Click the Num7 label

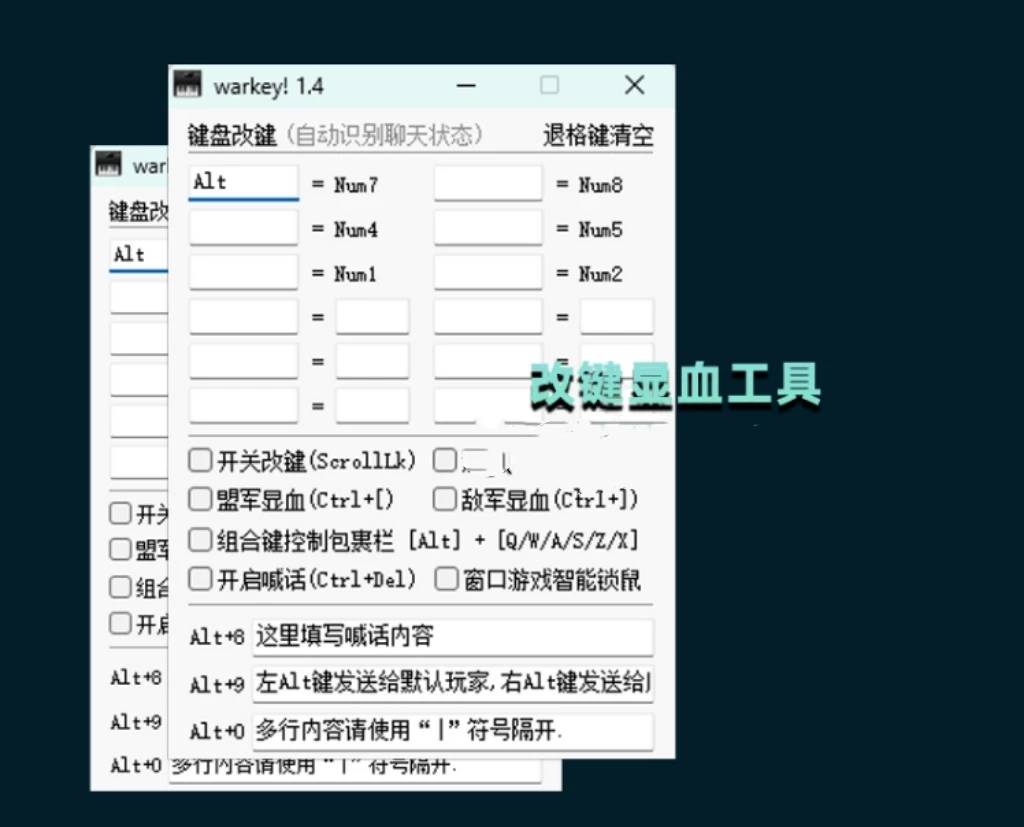point(356,185)
